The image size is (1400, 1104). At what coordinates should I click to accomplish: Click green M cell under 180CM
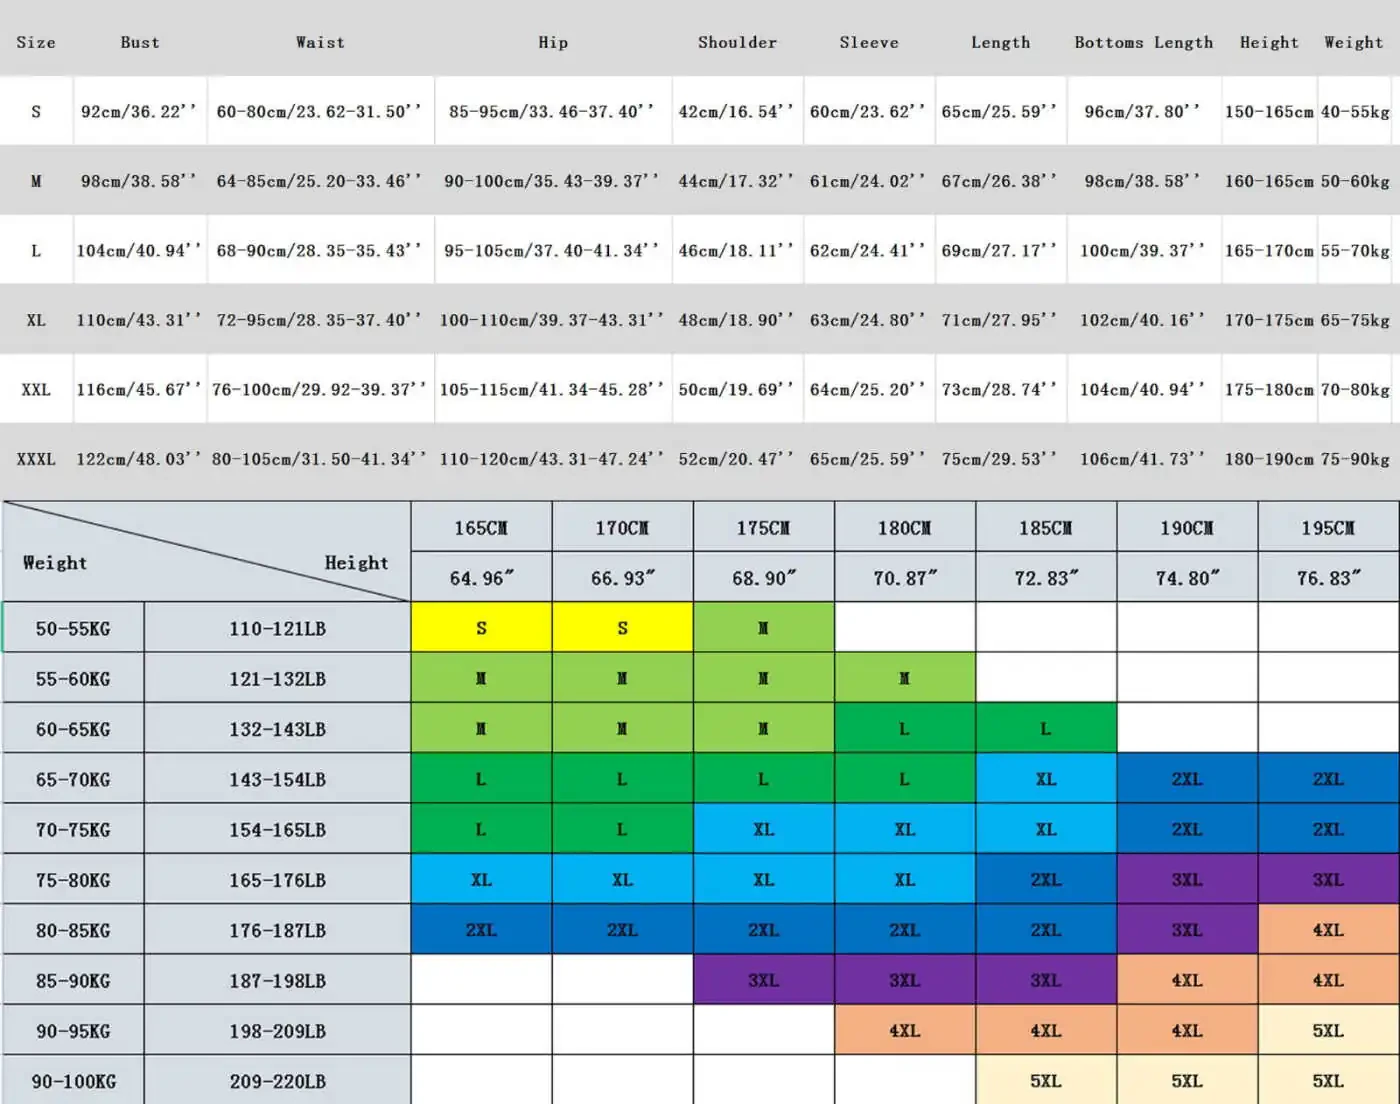pos(904,678)
